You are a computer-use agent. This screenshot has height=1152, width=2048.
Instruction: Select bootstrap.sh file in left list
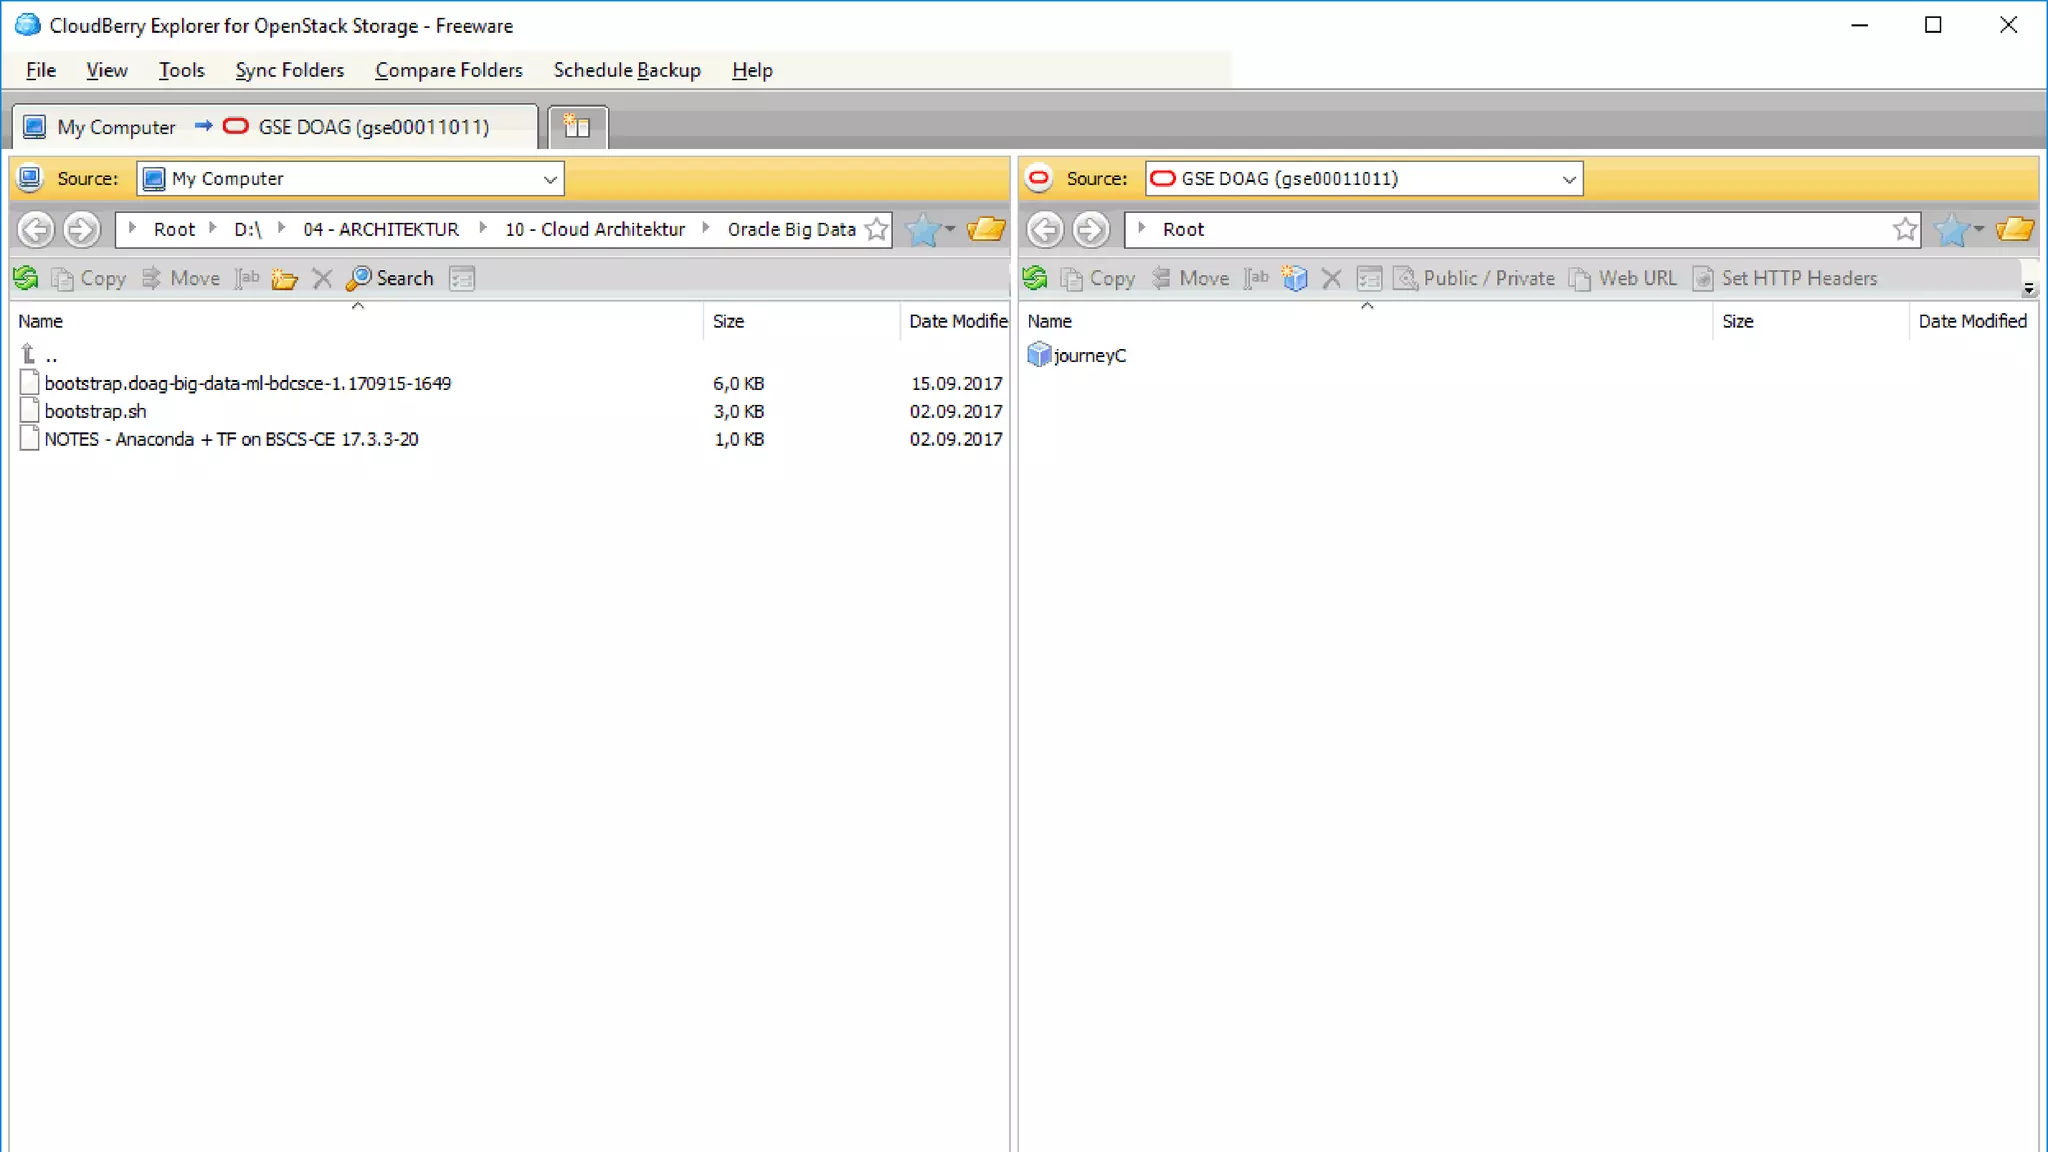[x=95, y=411]
